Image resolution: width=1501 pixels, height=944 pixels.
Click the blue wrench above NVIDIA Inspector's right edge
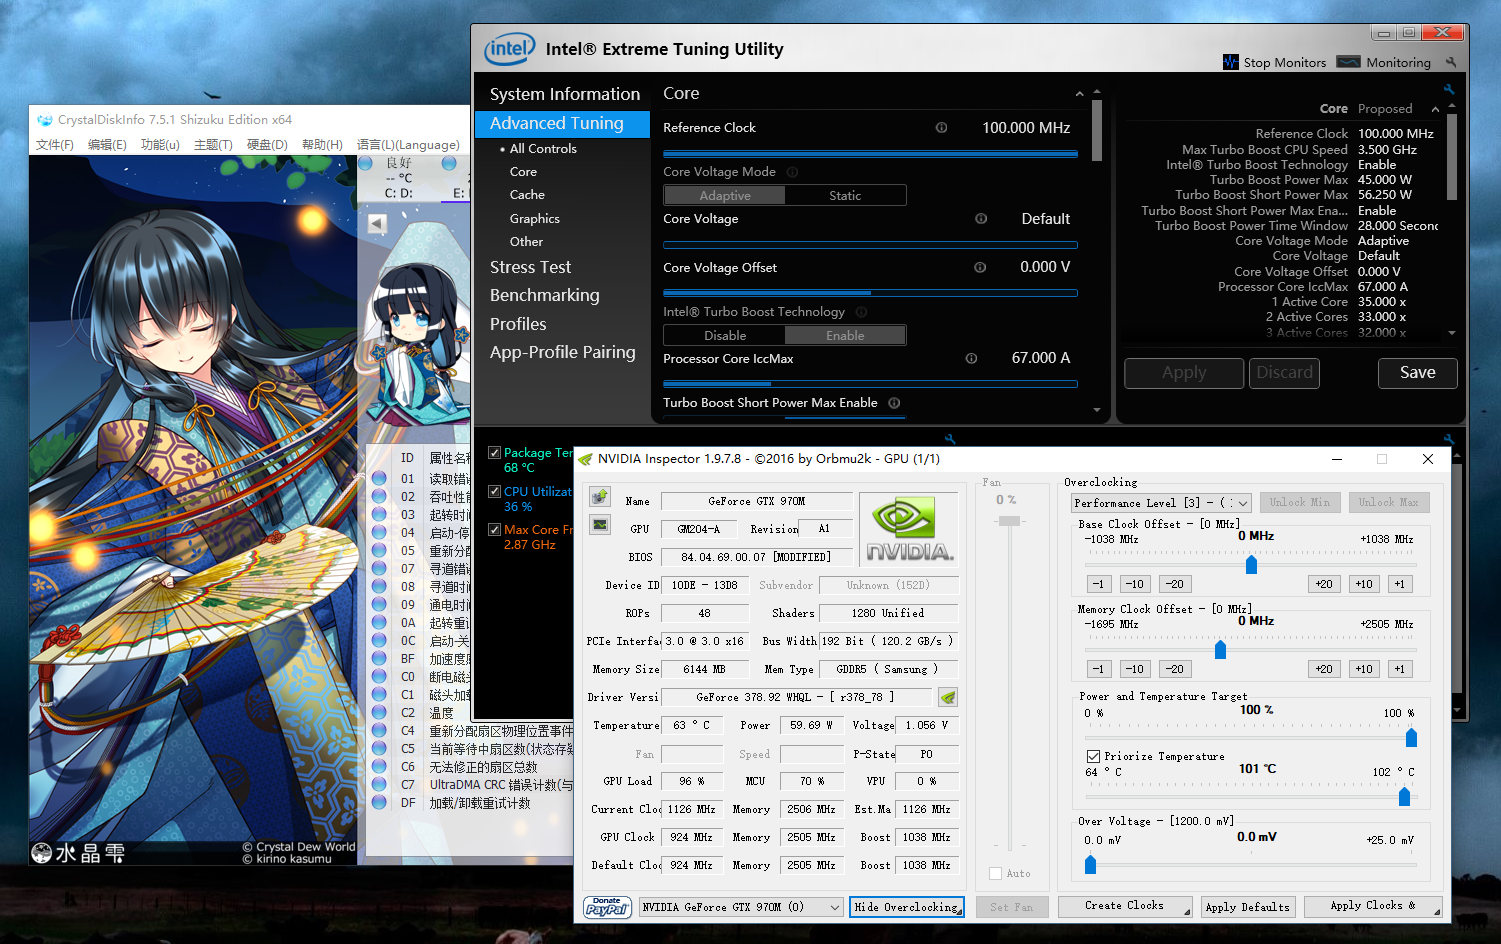[x=1449, y=439]
